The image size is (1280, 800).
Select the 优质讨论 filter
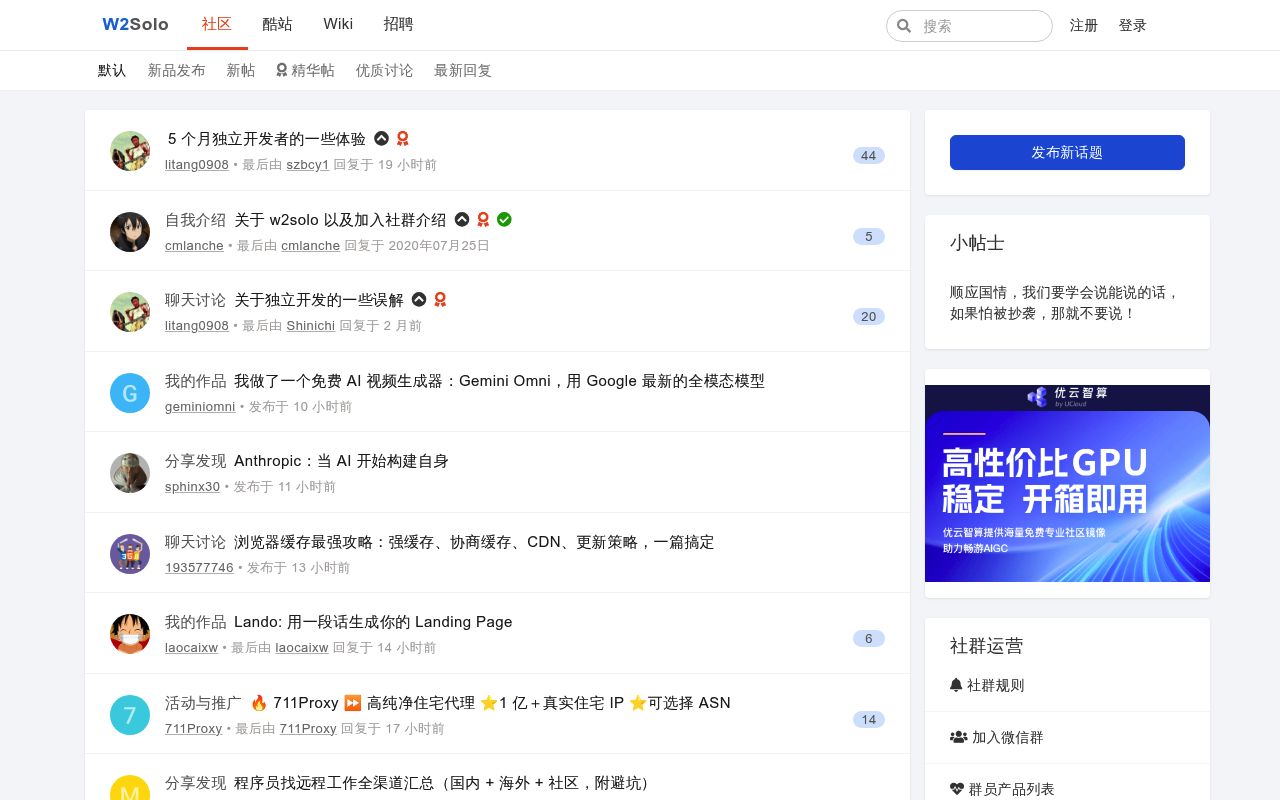point(384,70)
